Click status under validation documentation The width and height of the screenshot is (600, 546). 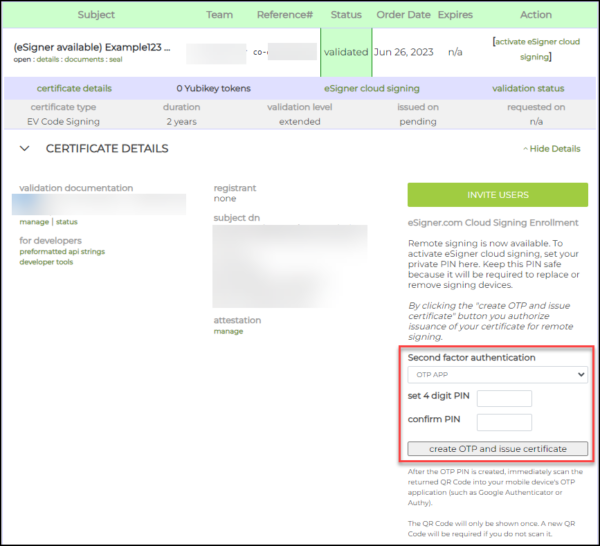pos(66,222)
